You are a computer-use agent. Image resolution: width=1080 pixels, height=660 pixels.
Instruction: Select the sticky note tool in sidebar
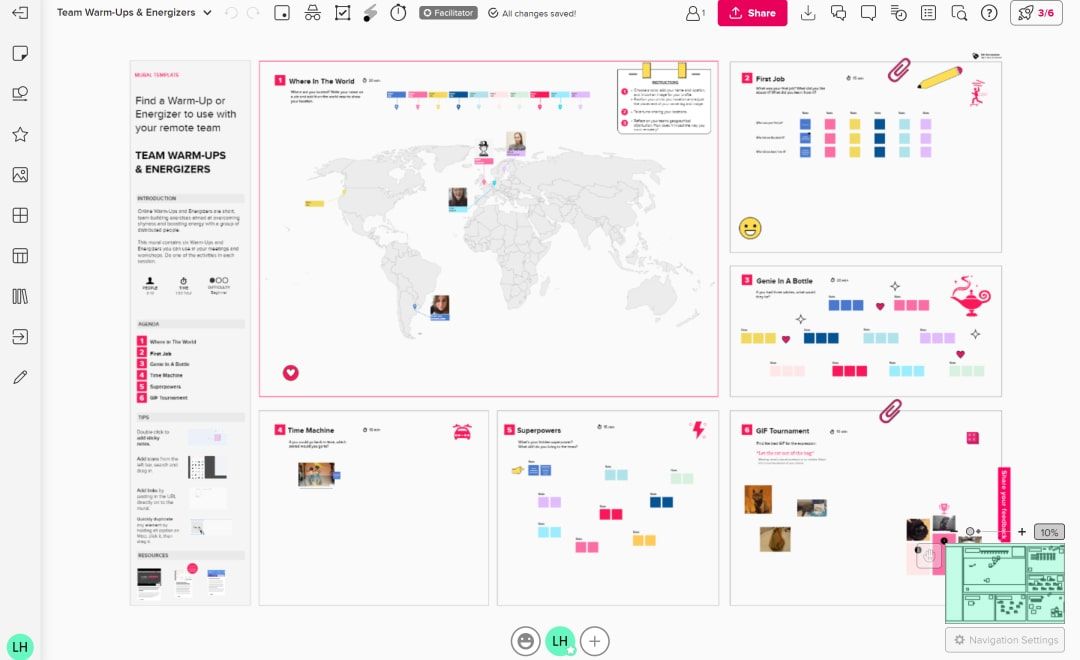click(20, 54)
